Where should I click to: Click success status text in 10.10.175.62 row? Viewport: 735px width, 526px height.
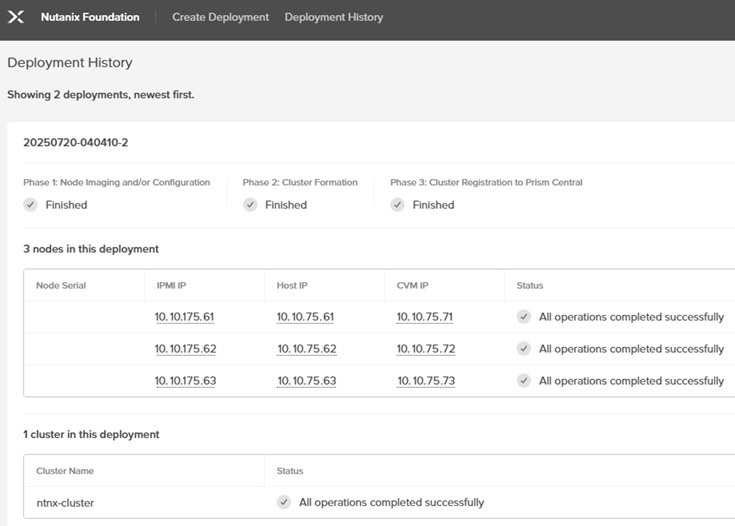[631, 349]
